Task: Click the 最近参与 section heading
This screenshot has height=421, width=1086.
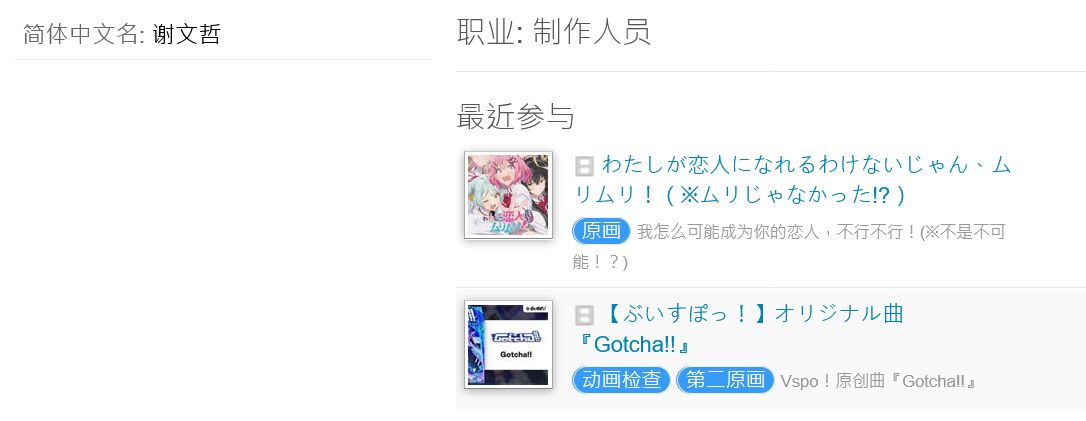Action: coord(516,116)
